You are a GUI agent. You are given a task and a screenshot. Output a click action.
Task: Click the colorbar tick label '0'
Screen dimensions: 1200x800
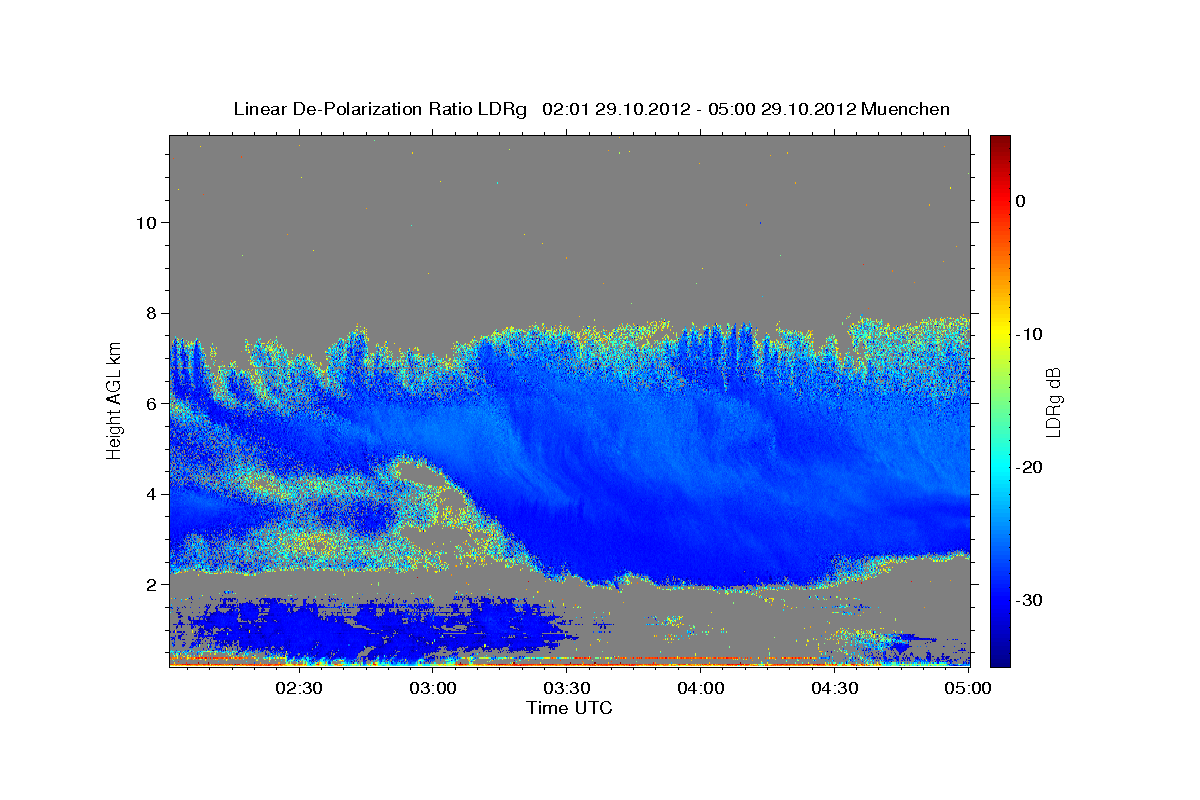[1020, 201]
